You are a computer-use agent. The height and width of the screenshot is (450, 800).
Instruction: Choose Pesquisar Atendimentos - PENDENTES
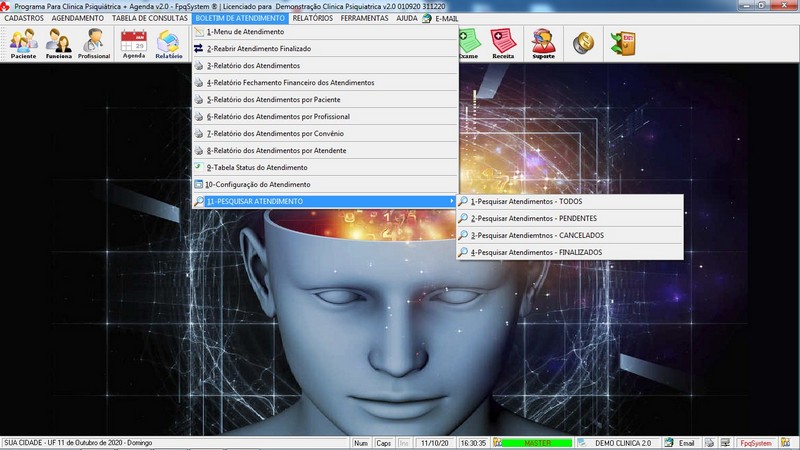[533, 218]
